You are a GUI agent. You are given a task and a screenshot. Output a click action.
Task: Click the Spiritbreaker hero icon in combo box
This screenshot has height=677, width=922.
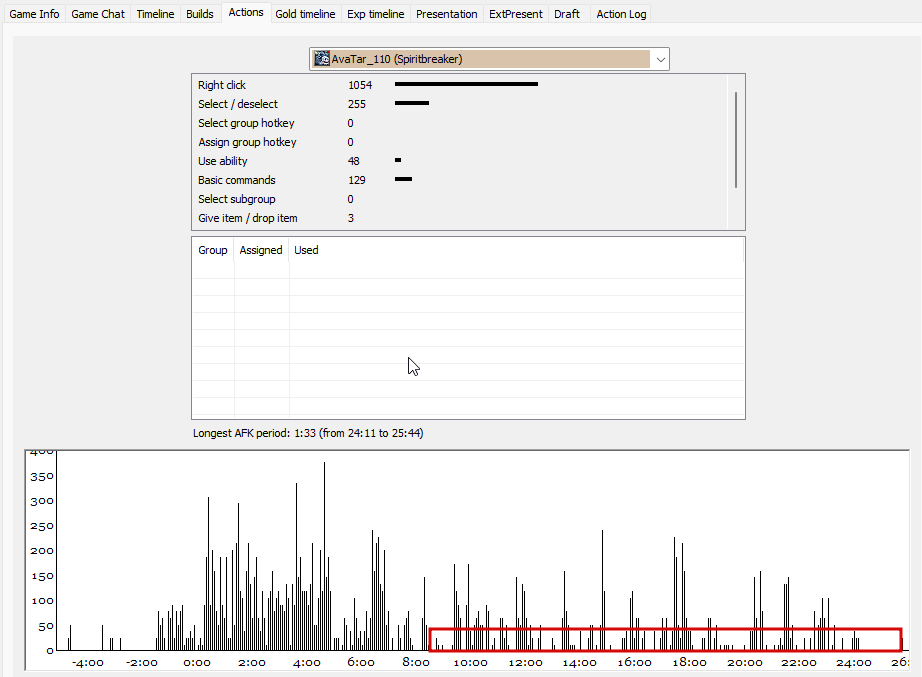pyautogui.click(x=322, y=59)
